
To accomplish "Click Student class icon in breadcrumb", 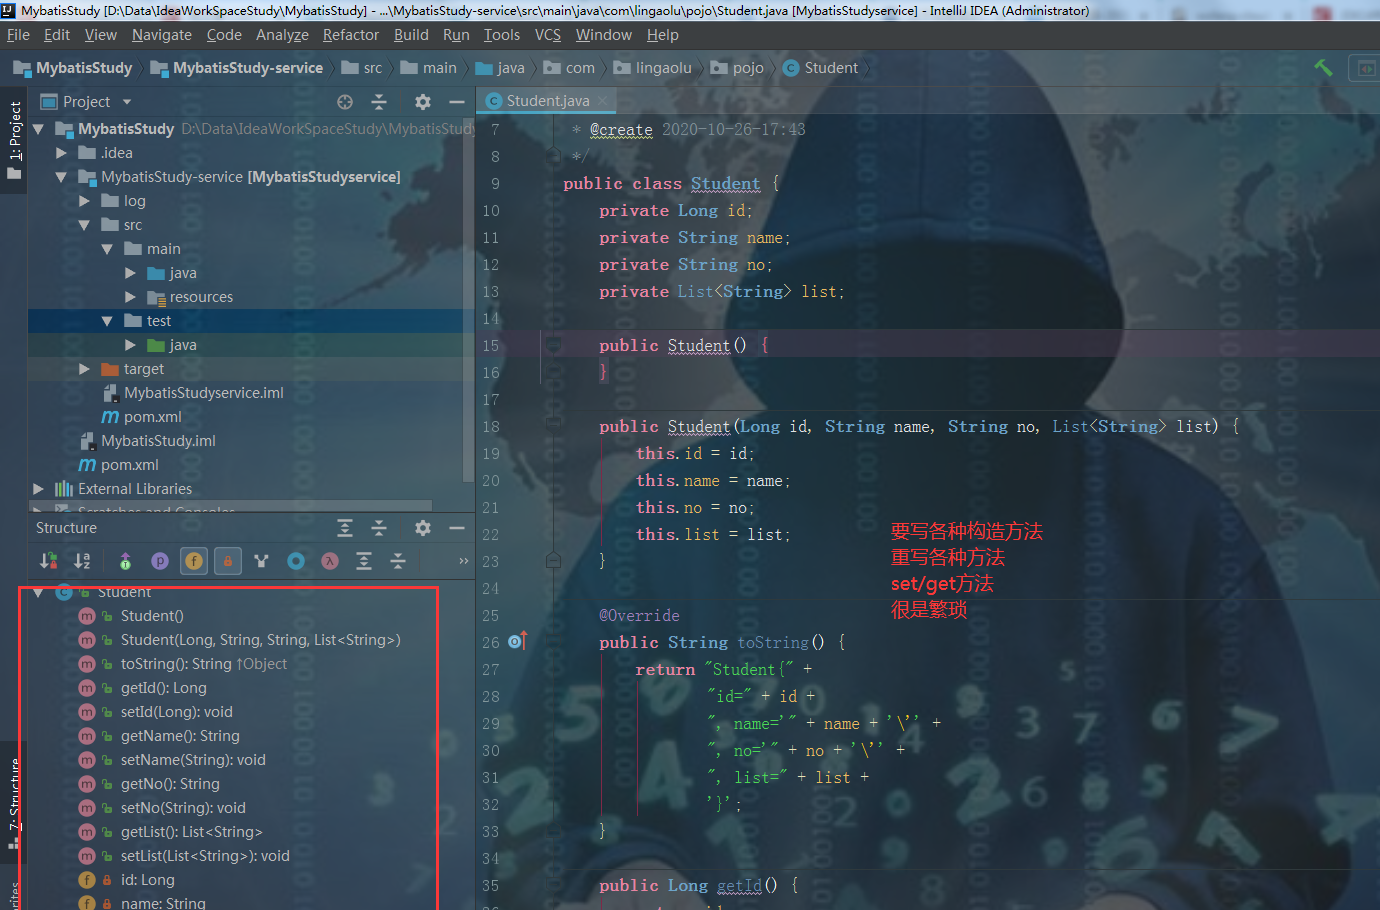I will [791, 68].
